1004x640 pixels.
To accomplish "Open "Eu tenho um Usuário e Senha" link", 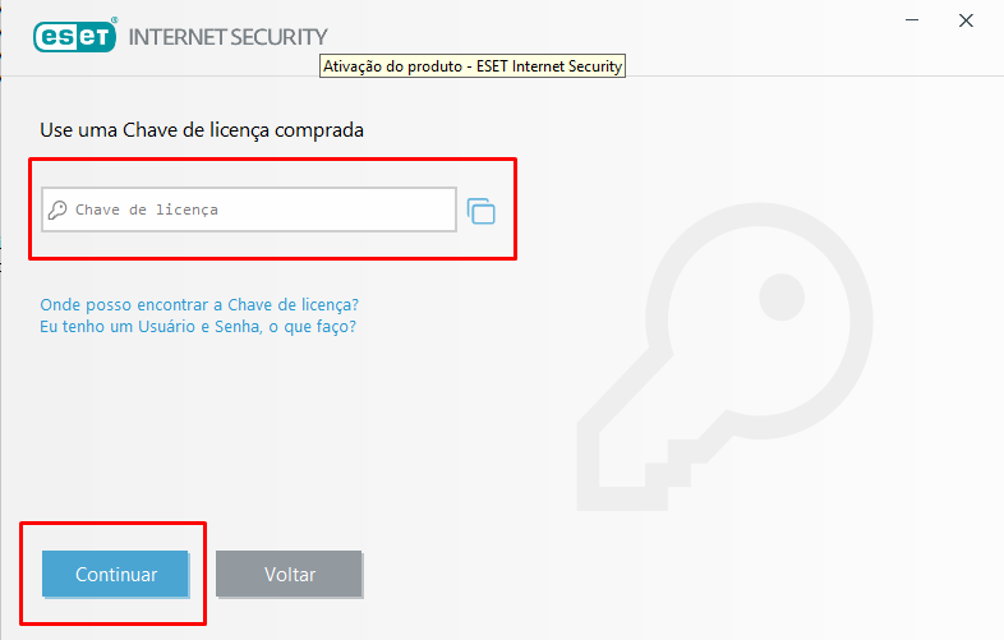I will coord(198,326).
